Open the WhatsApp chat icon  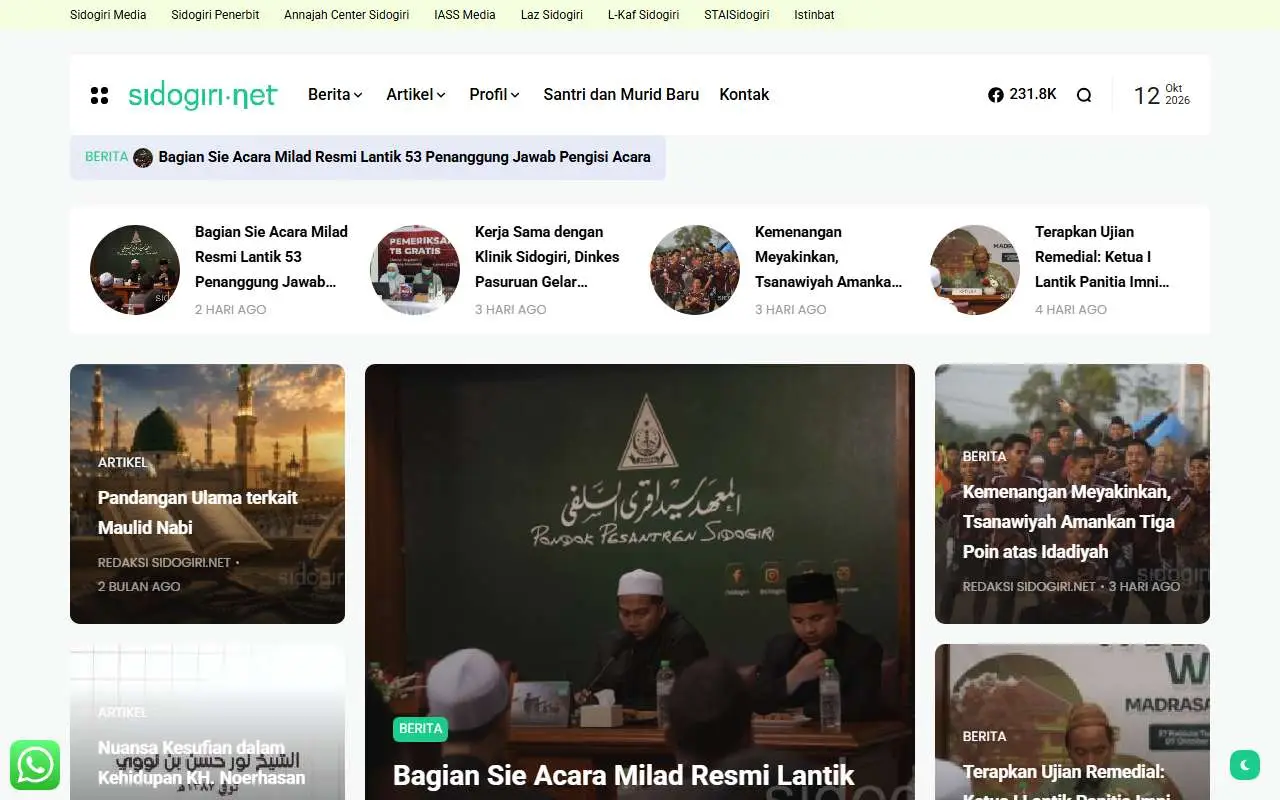(35, 765)
